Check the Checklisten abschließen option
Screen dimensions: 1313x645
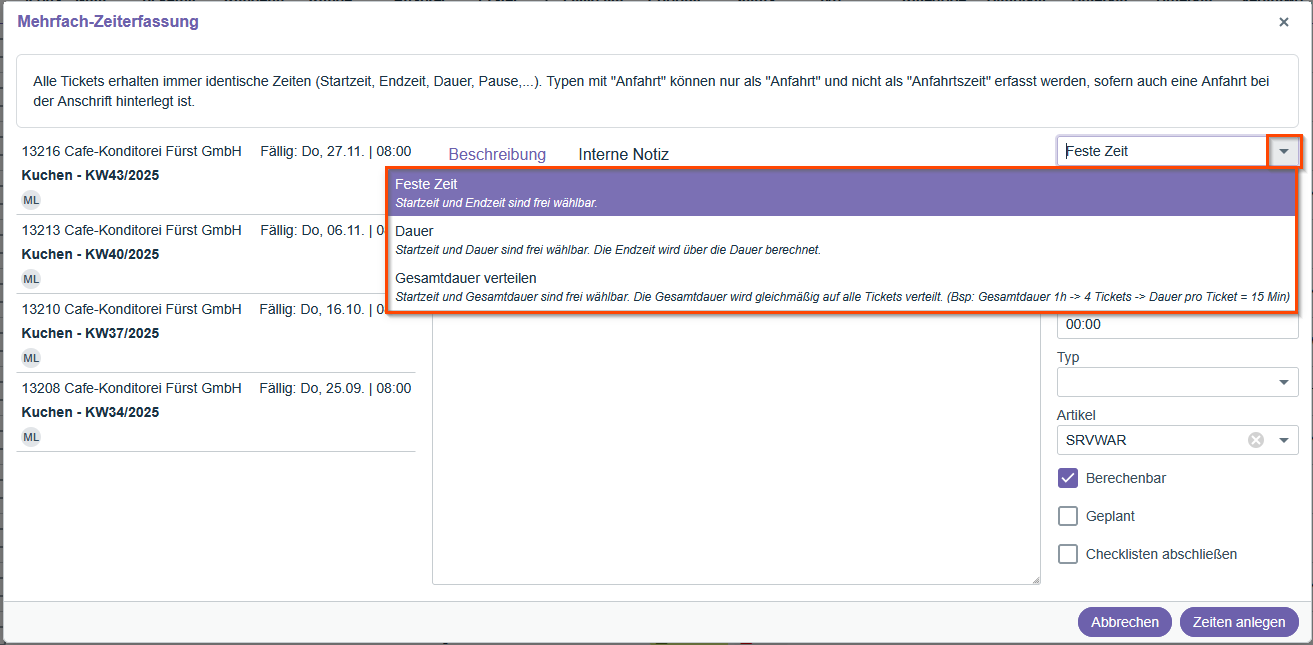pos(1067,553)
